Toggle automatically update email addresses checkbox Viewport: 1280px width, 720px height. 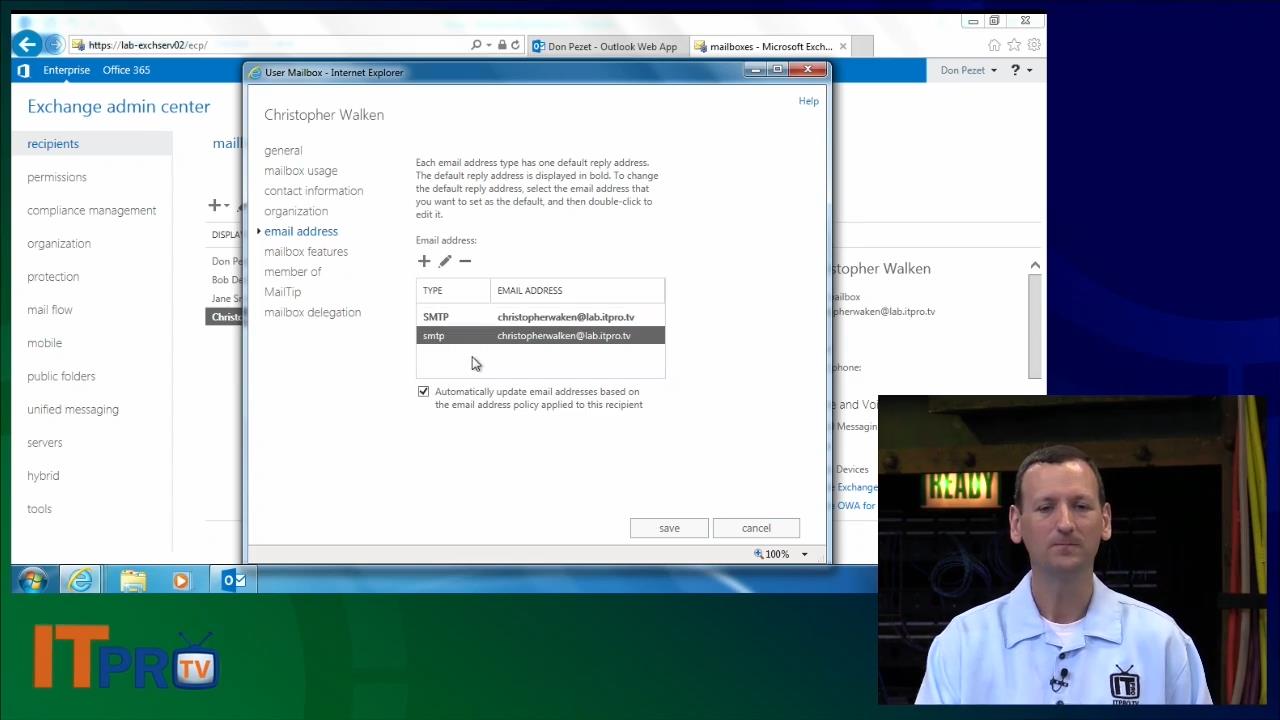coord(423,392)
